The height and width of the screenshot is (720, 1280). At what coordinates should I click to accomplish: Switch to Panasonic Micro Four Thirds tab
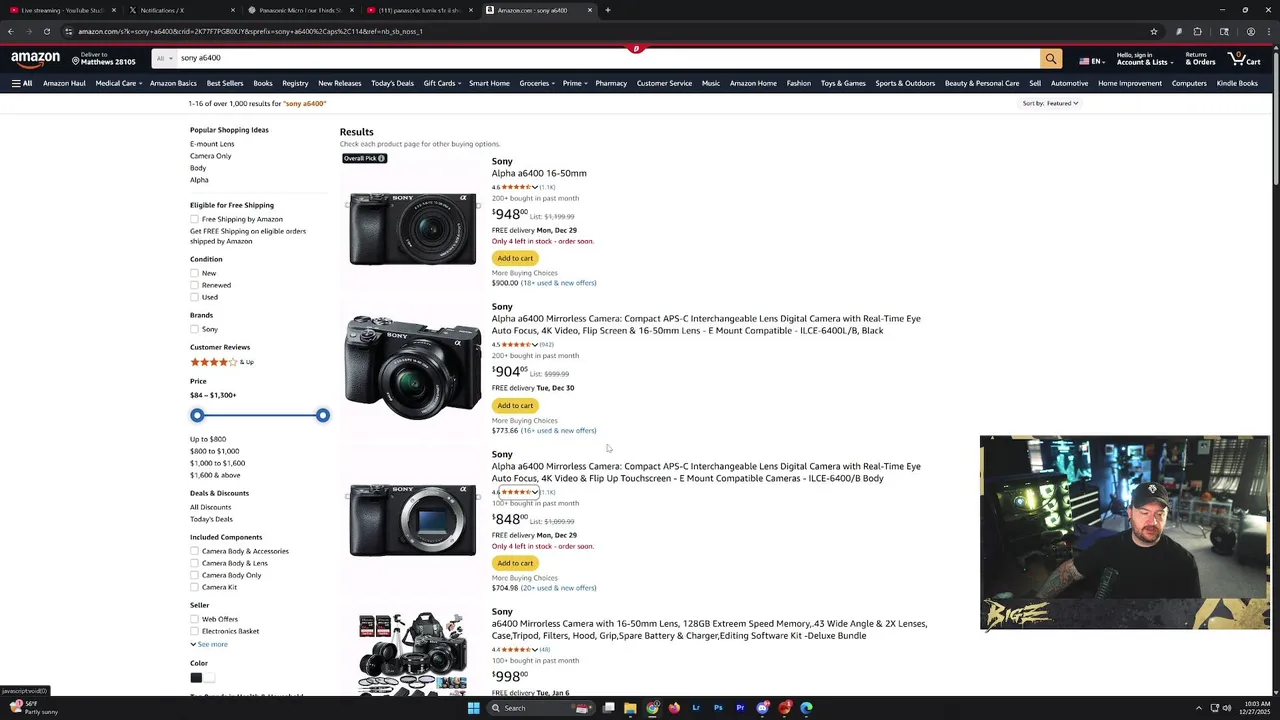pyautogui.click(x=300, y=10)
